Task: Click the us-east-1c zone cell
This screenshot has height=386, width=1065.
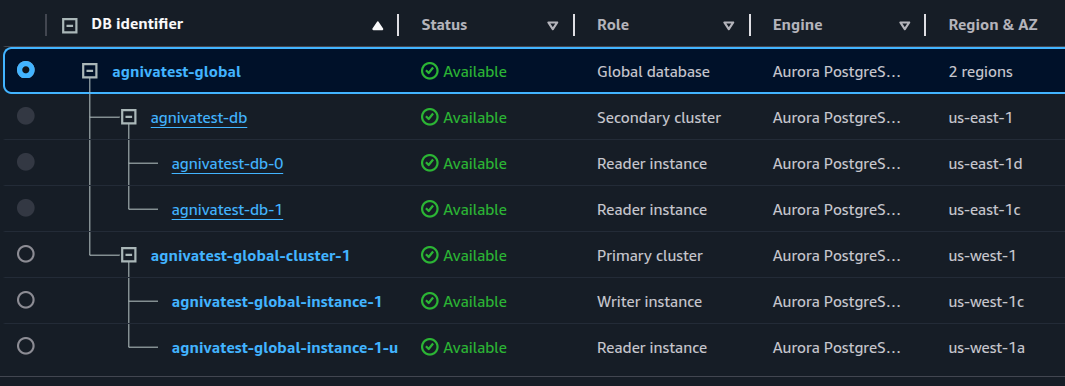Action: [x=985, y=210]
